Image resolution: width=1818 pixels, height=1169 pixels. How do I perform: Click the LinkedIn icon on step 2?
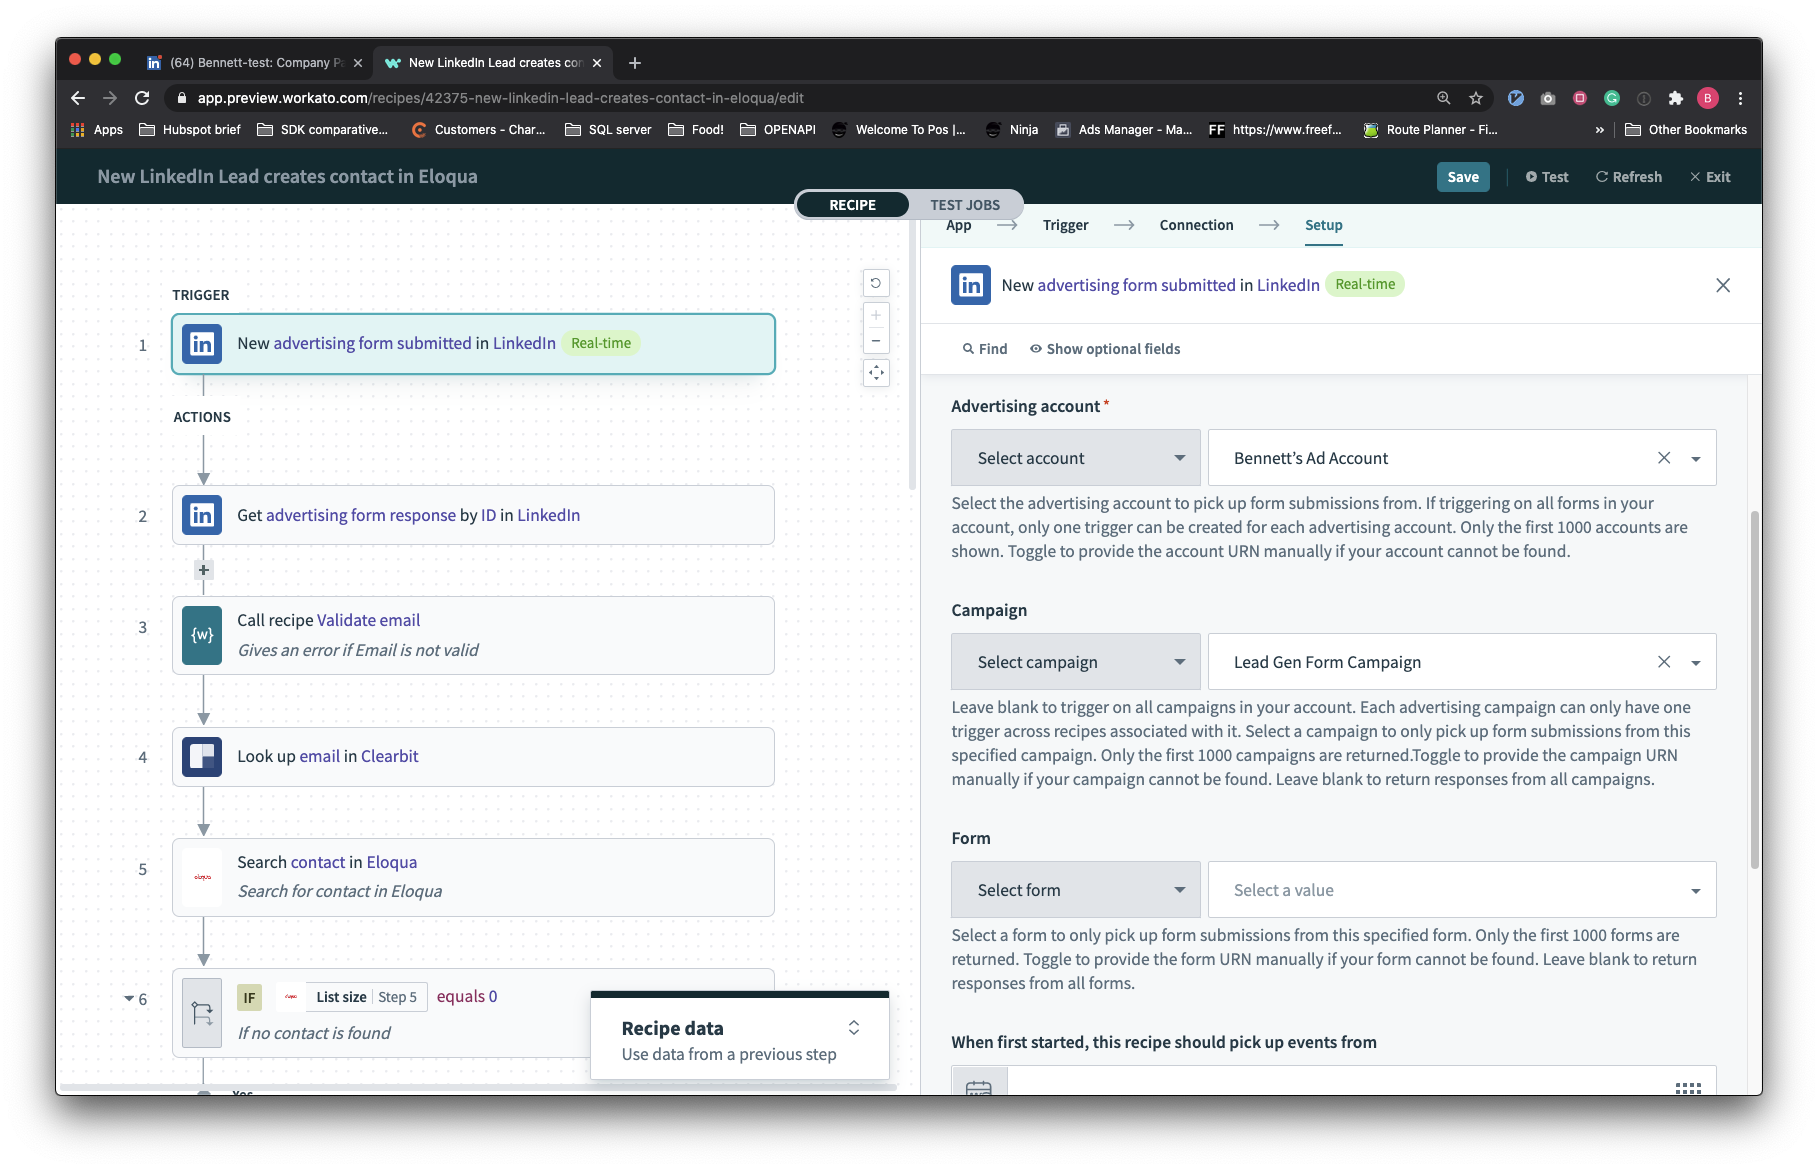click(202, 515)
